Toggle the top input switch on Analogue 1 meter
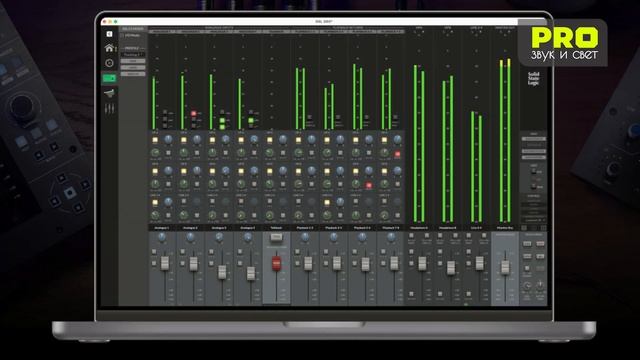 (x=165, y=112)
